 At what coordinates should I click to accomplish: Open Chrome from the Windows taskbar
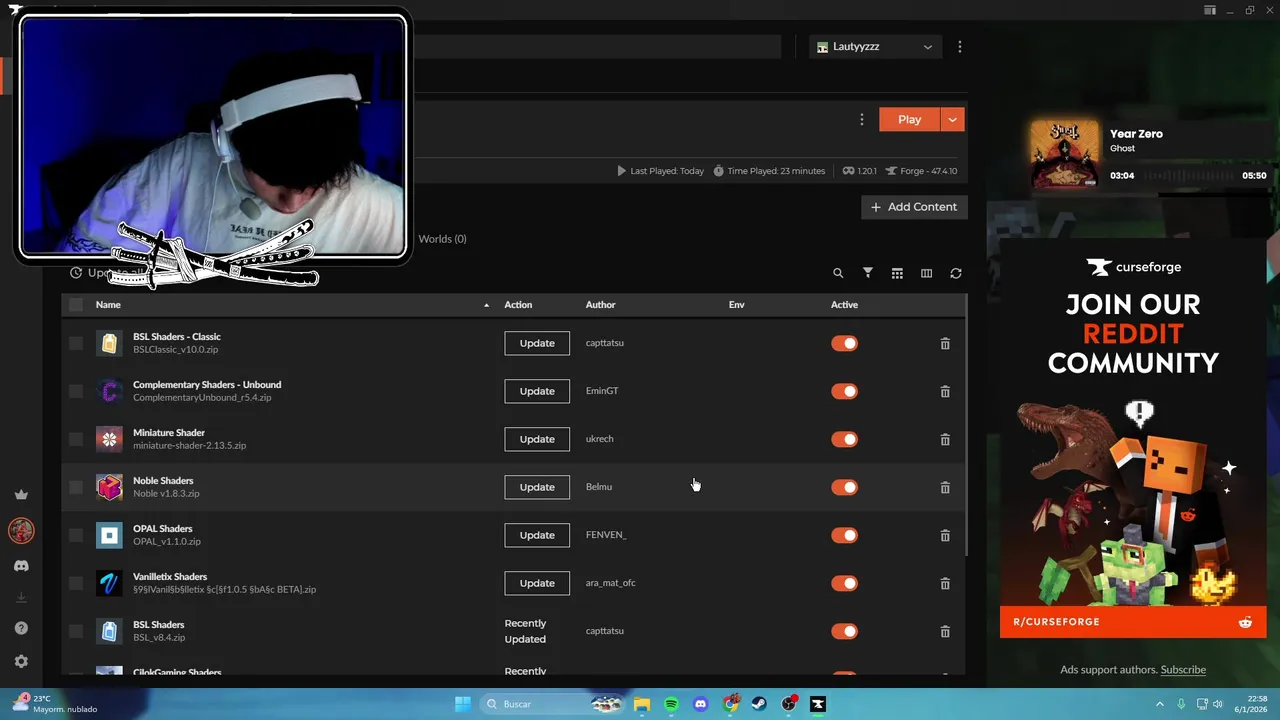(730, 704)
